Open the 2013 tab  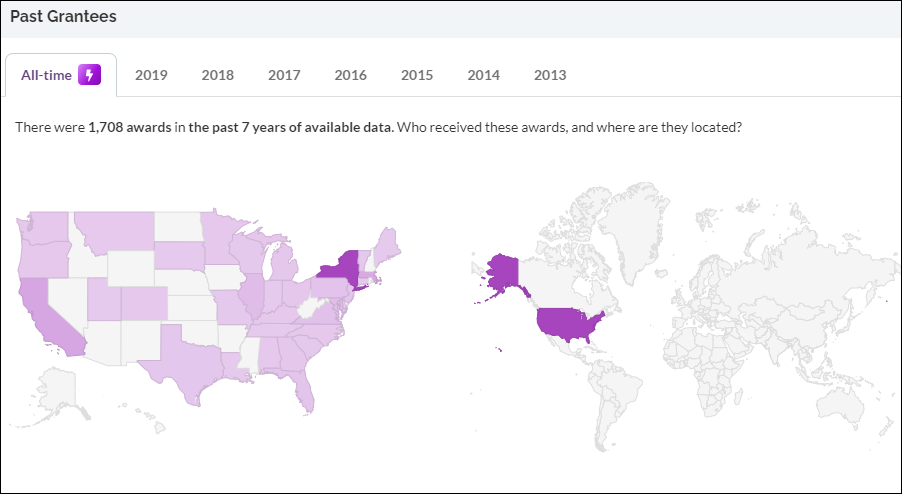point(550,75)
